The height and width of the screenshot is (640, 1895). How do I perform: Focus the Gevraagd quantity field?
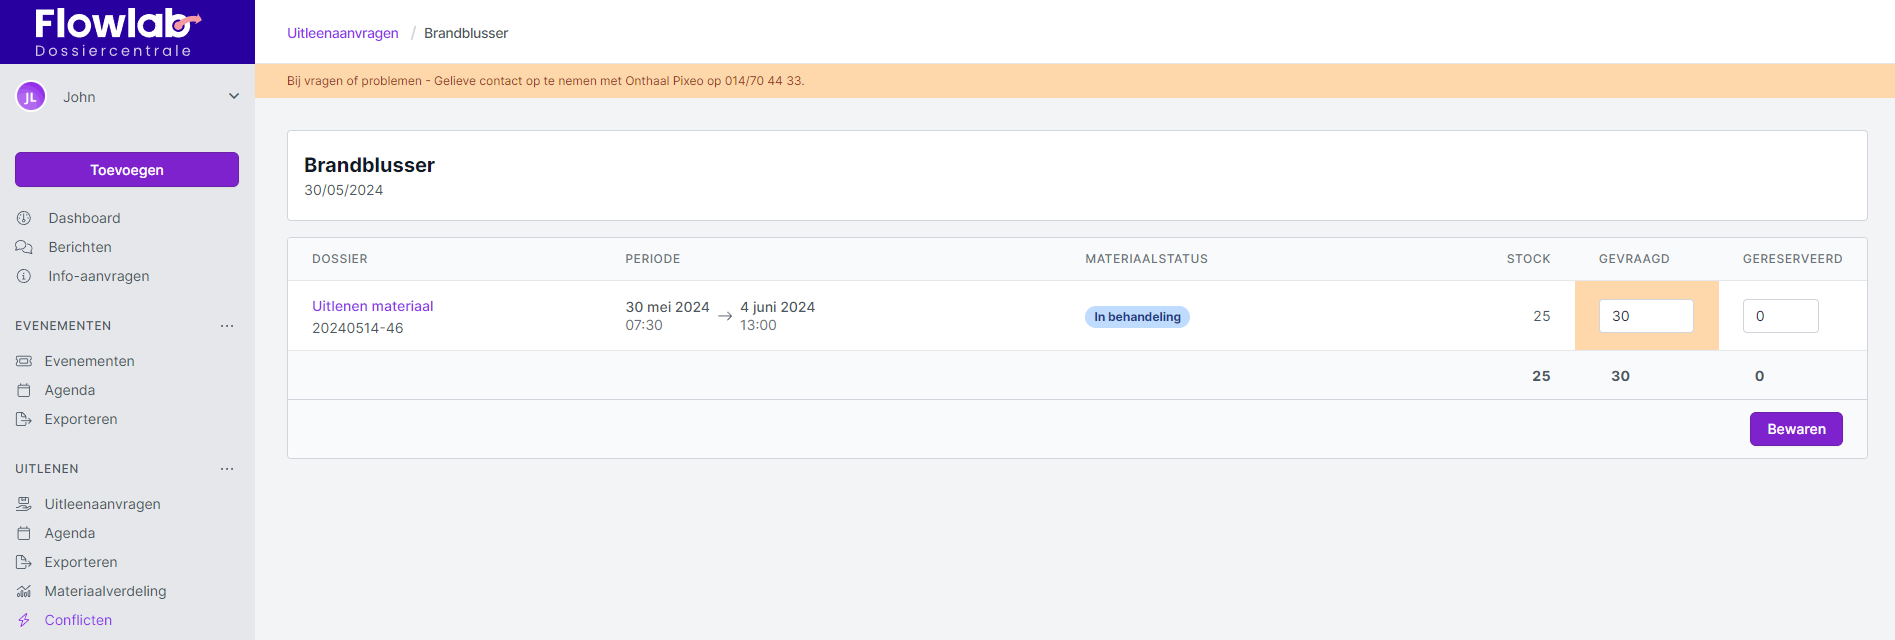(1645, 316)
